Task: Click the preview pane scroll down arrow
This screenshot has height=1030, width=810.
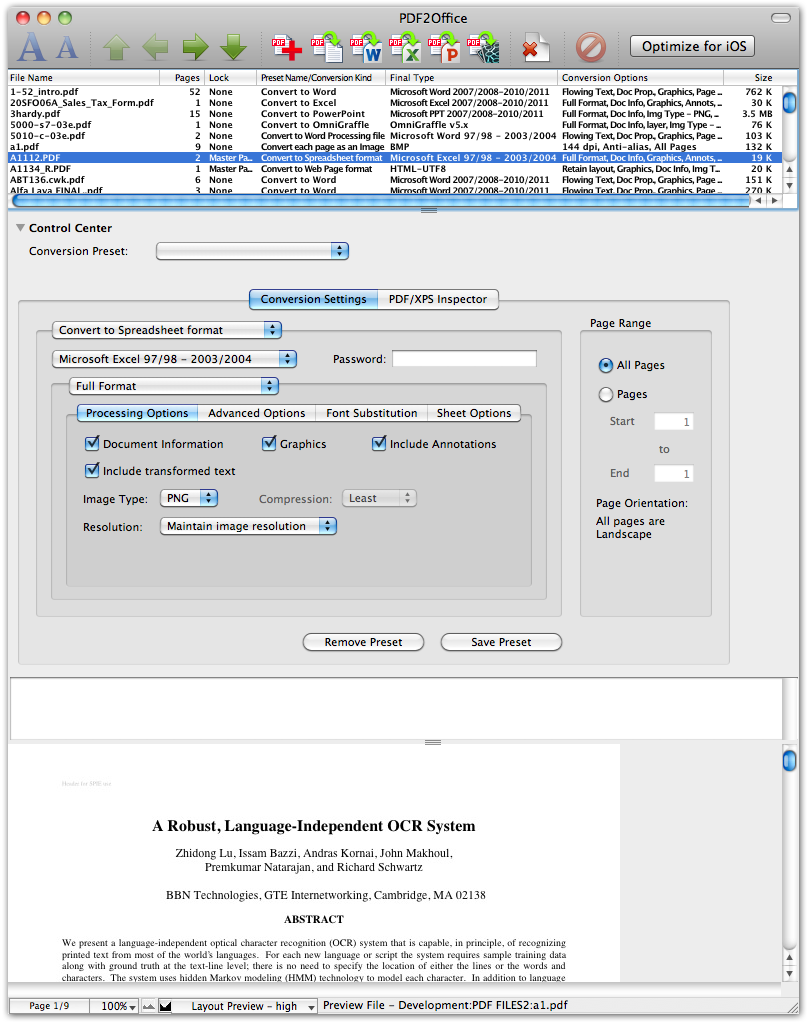Action: (x=790, y=974)
